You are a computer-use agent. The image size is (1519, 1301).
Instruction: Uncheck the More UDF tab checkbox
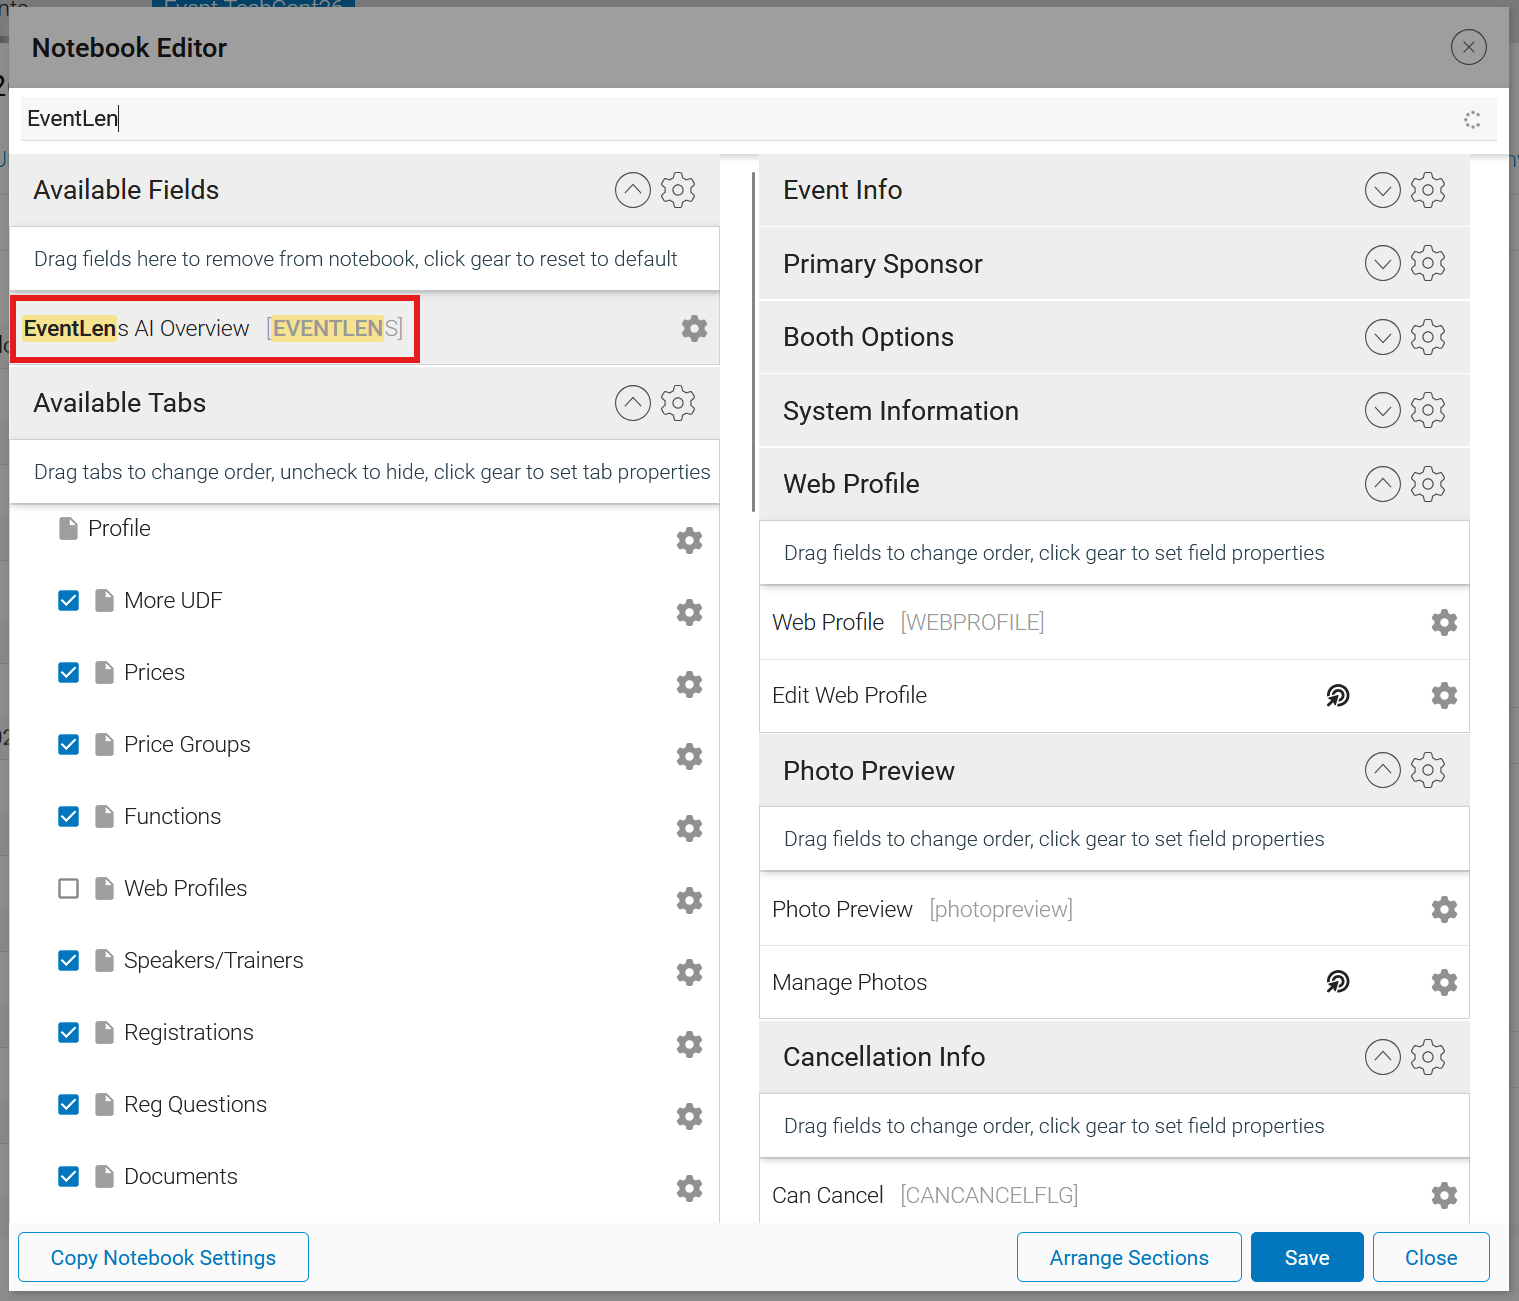click(x=68, y=600)
